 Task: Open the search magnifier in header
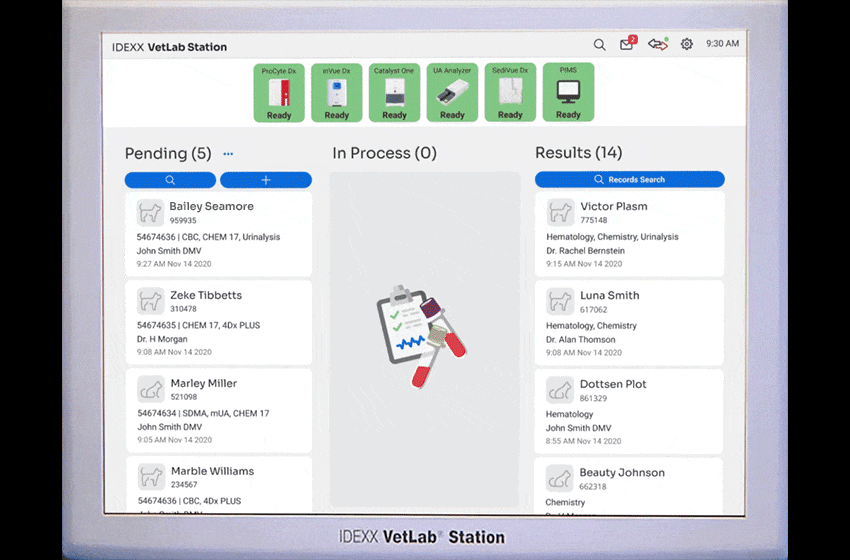[599, 45]
